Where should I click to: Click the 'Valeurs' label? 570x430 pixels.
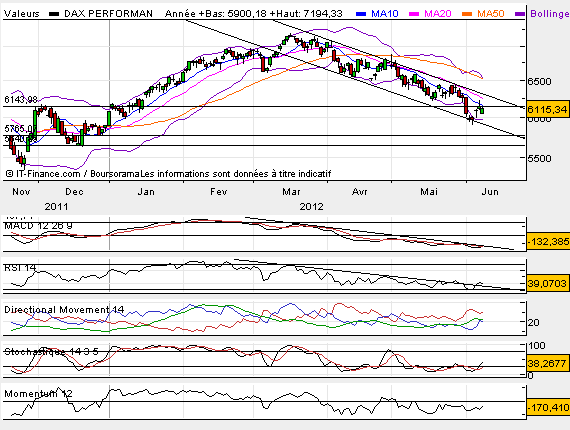(x=21, y=14)
